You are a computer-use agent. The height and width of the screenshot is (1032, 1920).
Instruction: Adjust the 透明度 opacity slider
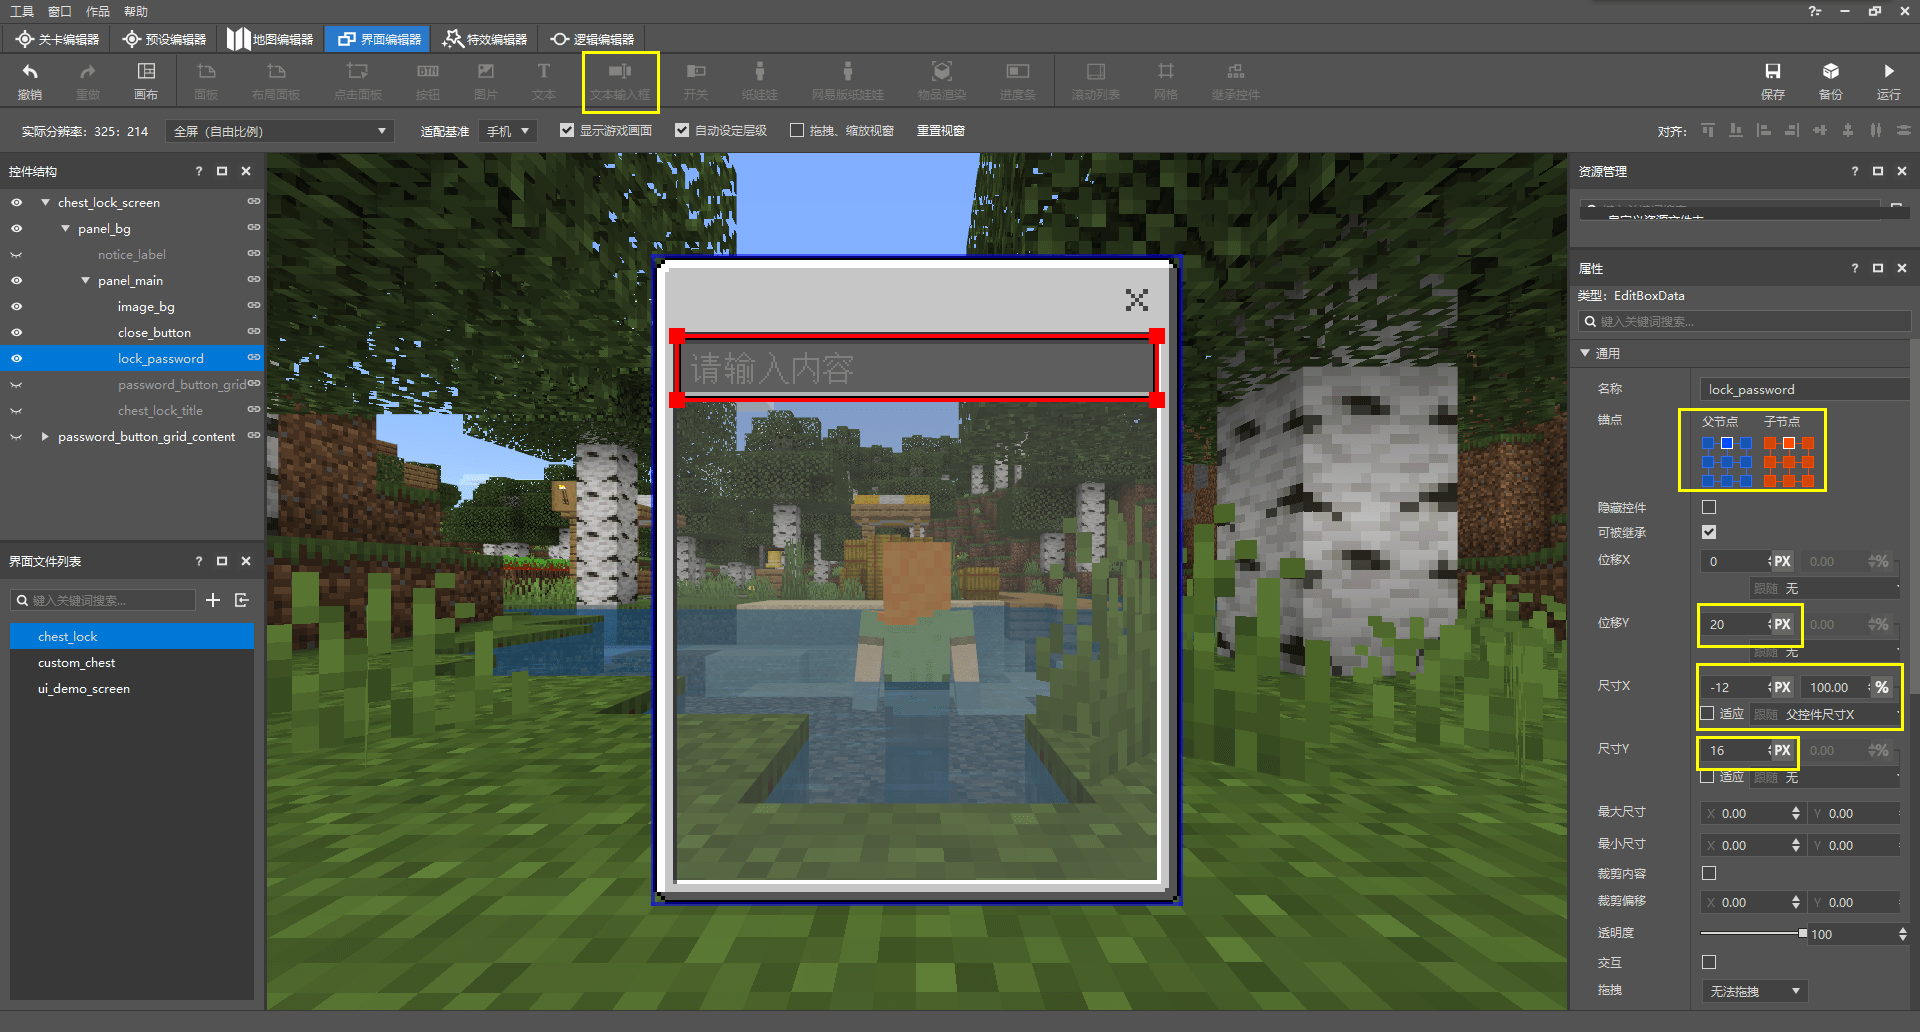pos(1802,934)
